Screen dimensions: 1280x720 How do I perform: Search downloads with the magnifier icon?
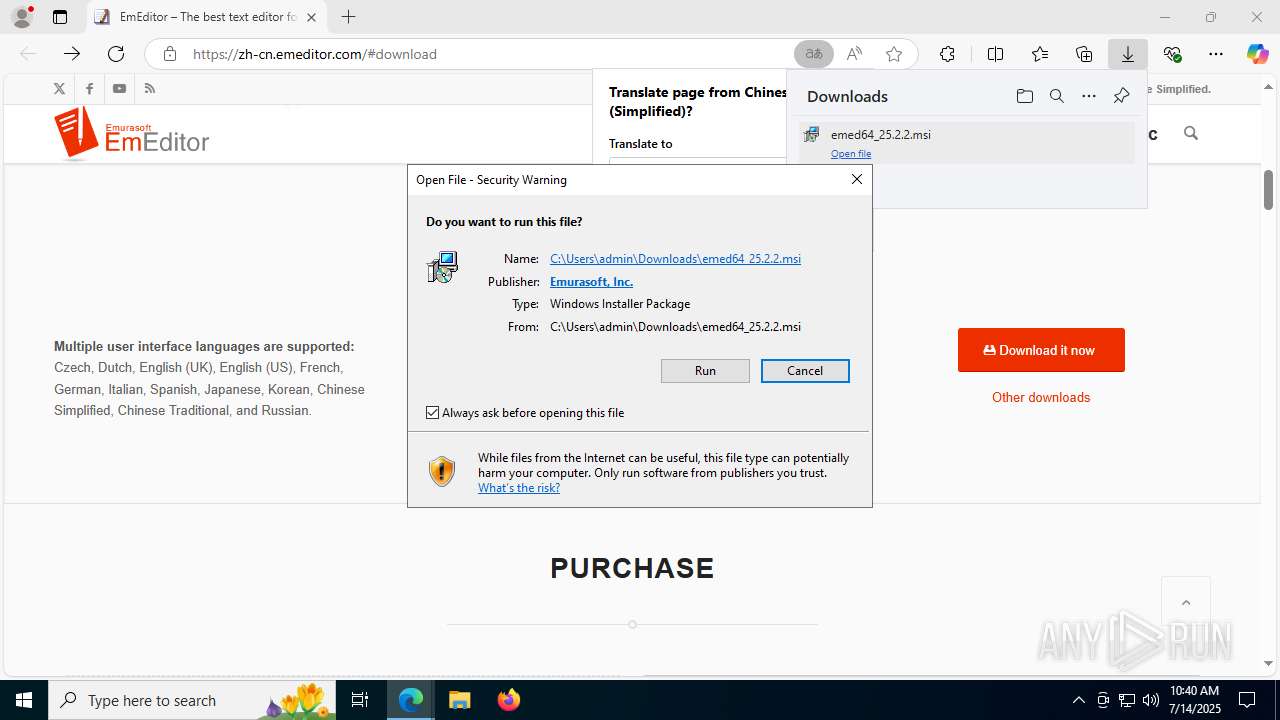pos(1056,96)
